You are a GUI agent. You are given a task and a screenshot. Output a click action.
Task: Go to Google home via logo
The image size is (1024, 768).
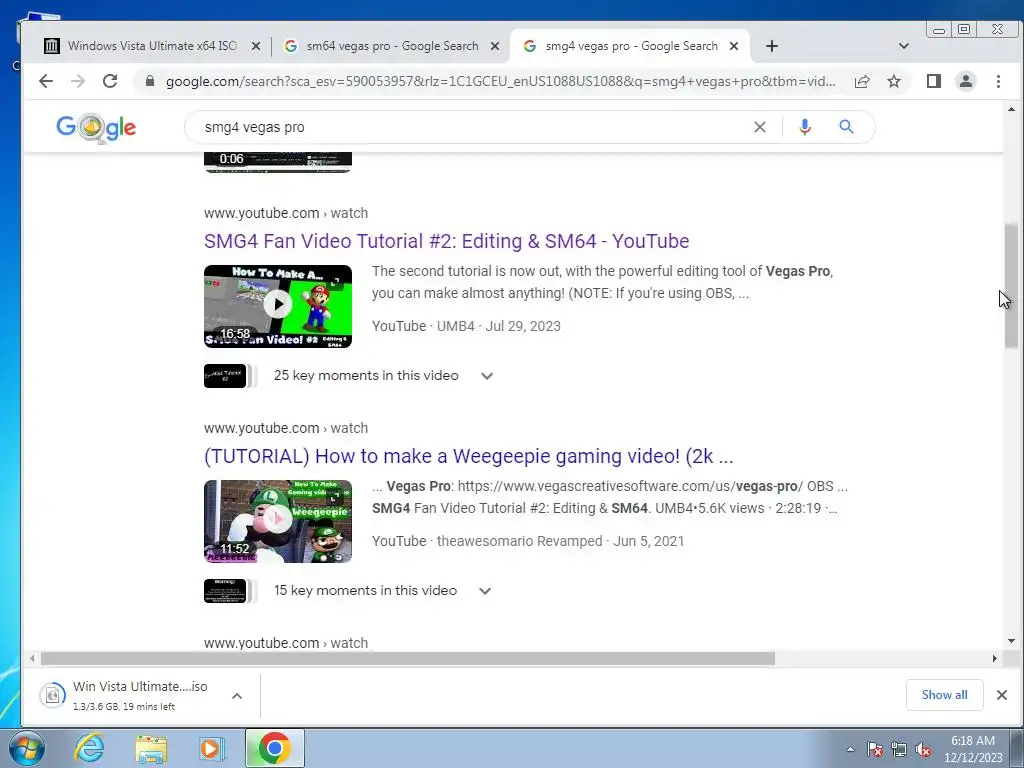(96, 128)
